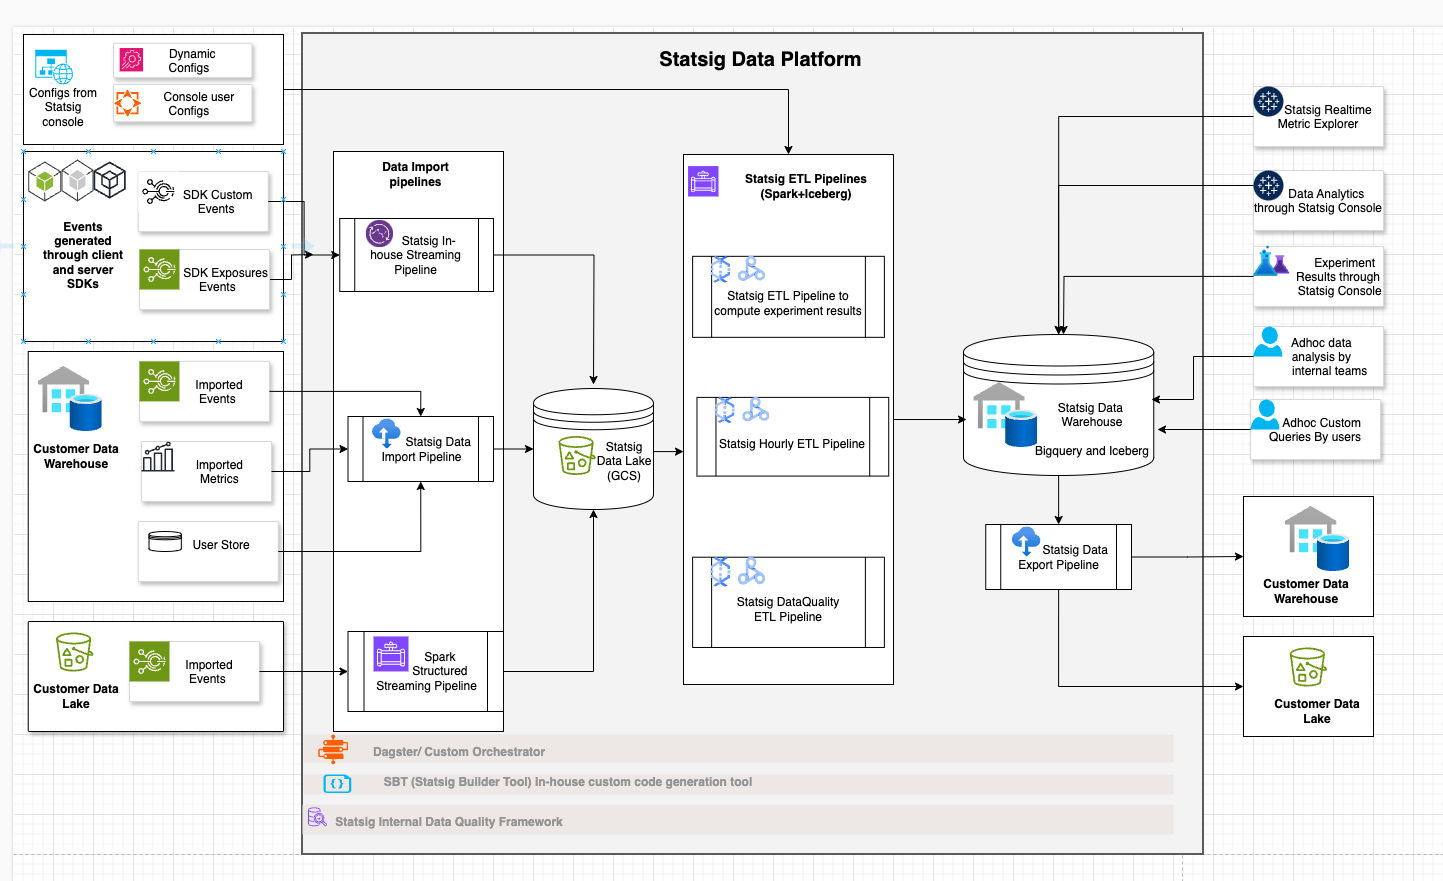
Task: Select the Data Import pipelines heading
Action: 415,174
